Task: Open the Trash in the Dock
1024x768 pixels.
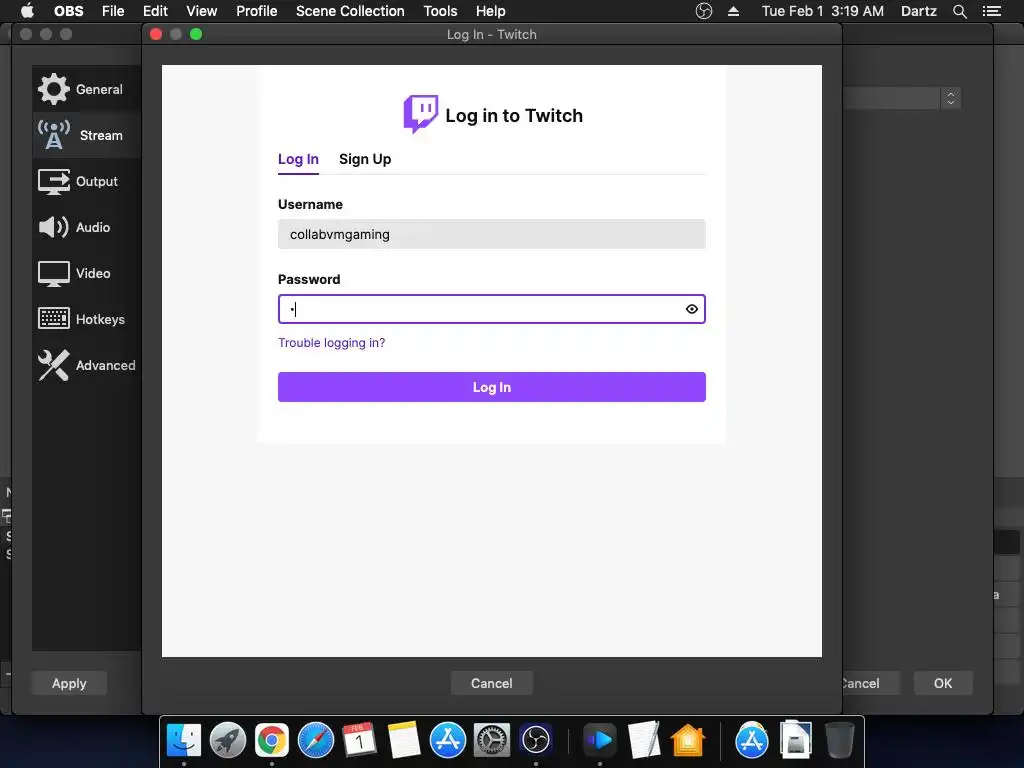Action: tap(839, 741)
